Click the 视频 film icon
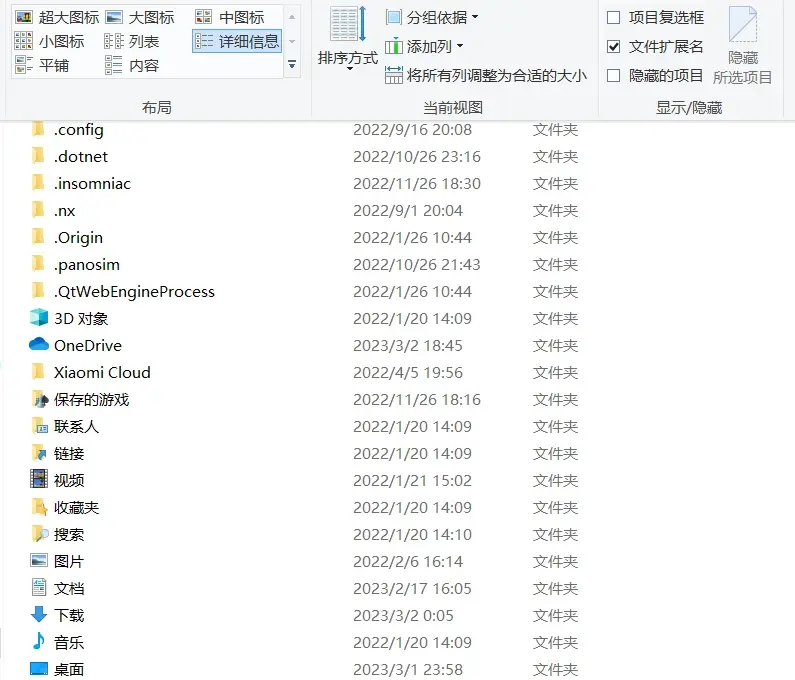Image resolution: width=795 pixels, height=680 pixels. click(x=39, y=480)
